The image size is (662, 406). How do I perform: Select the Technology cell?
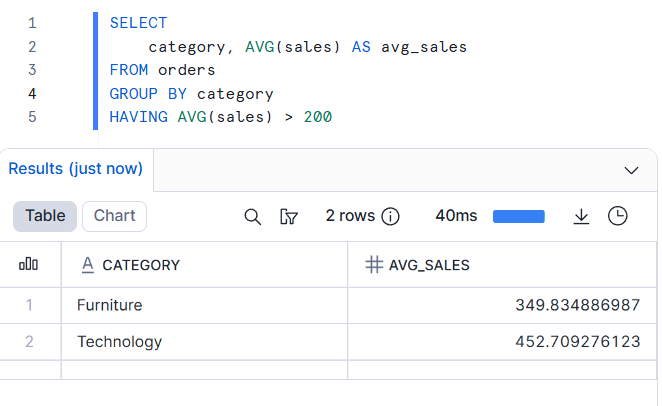[x=119, y=341]
